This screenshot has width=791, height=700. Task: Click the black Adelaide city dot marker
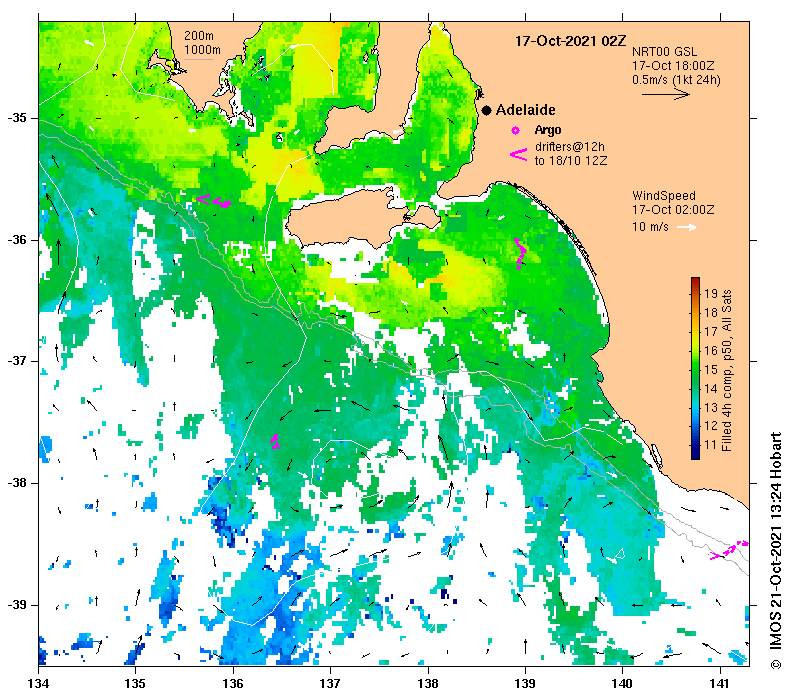[x=485, y=110]
